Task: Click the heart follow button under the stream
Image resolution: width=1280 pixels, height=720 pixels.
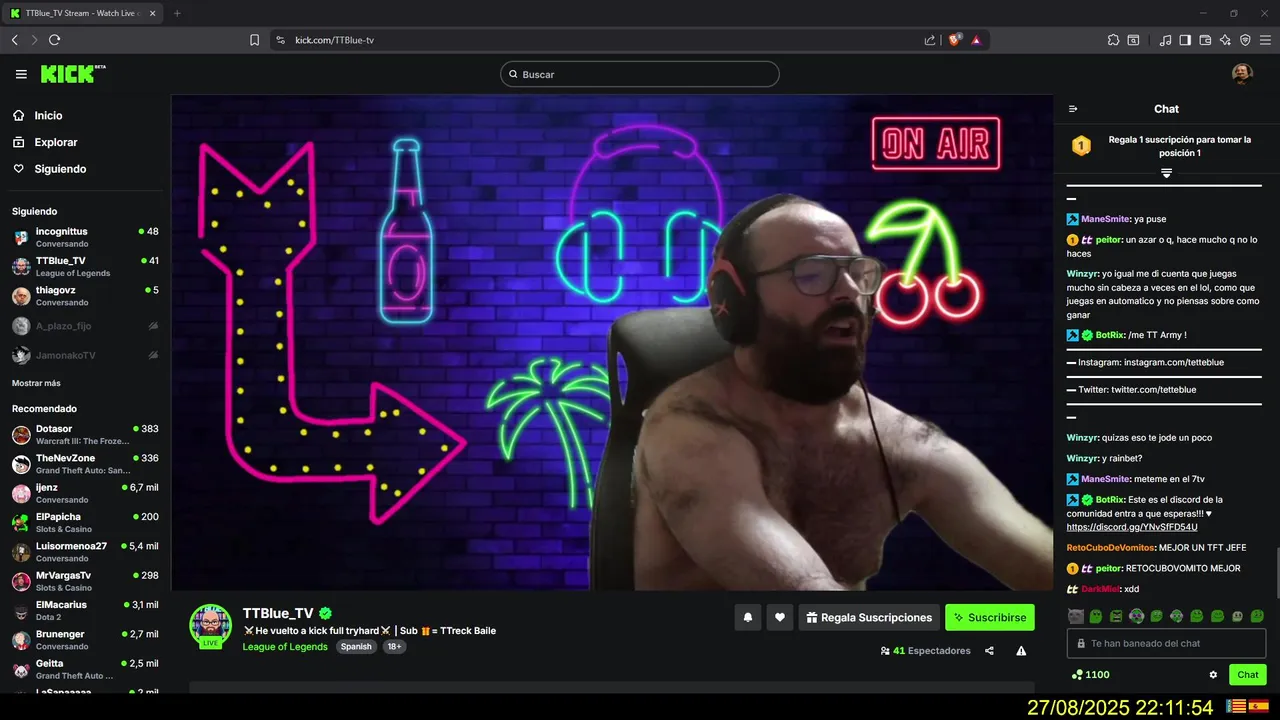Action: click(780, 618)
